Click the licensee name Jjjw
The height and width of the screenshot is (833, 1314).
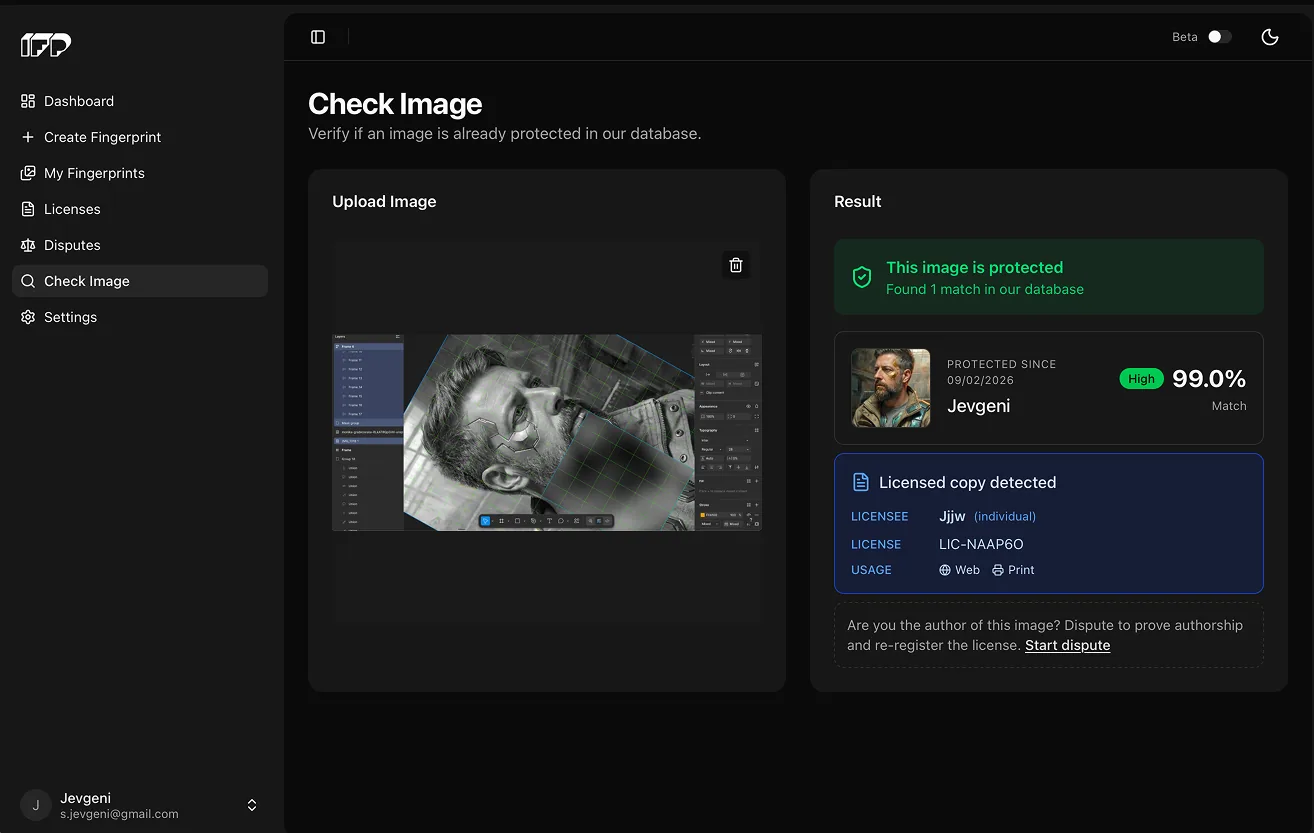[952, 516]
